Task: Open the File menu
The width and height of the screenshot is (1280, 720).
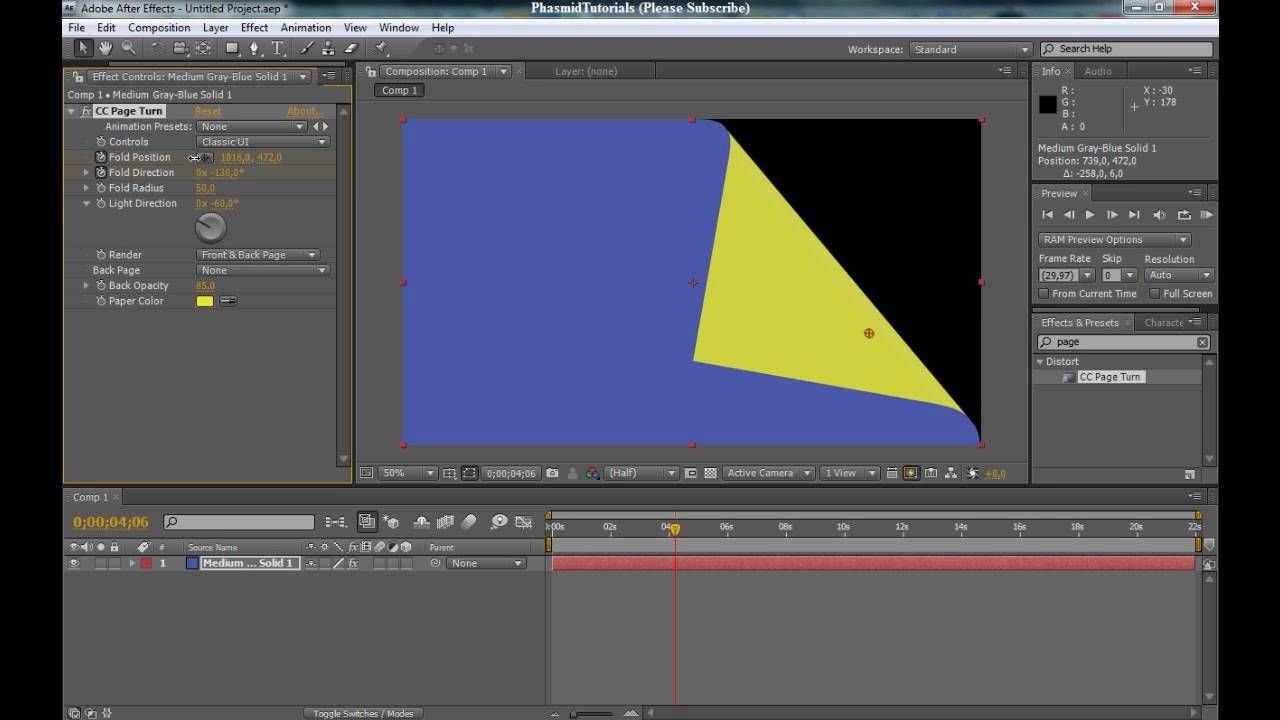Action: tap(77, 28)
